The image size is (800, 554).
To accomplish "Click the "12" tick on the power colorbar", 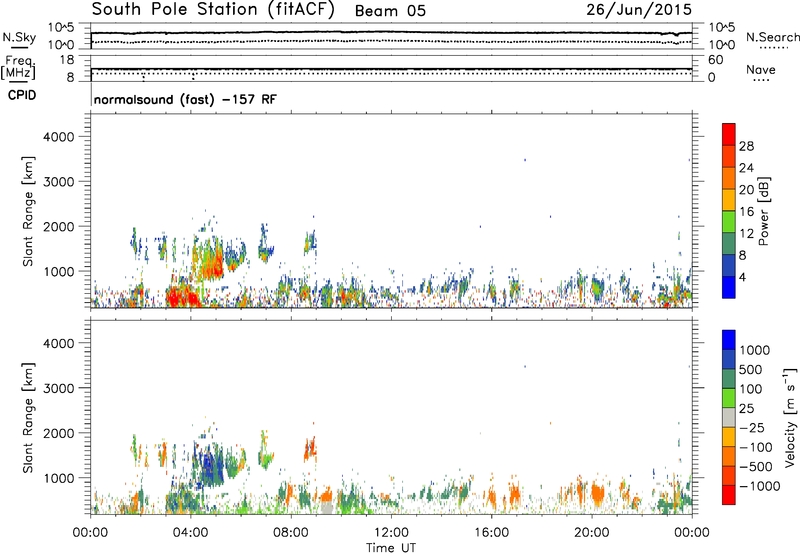I will click(x=746, y=234).
